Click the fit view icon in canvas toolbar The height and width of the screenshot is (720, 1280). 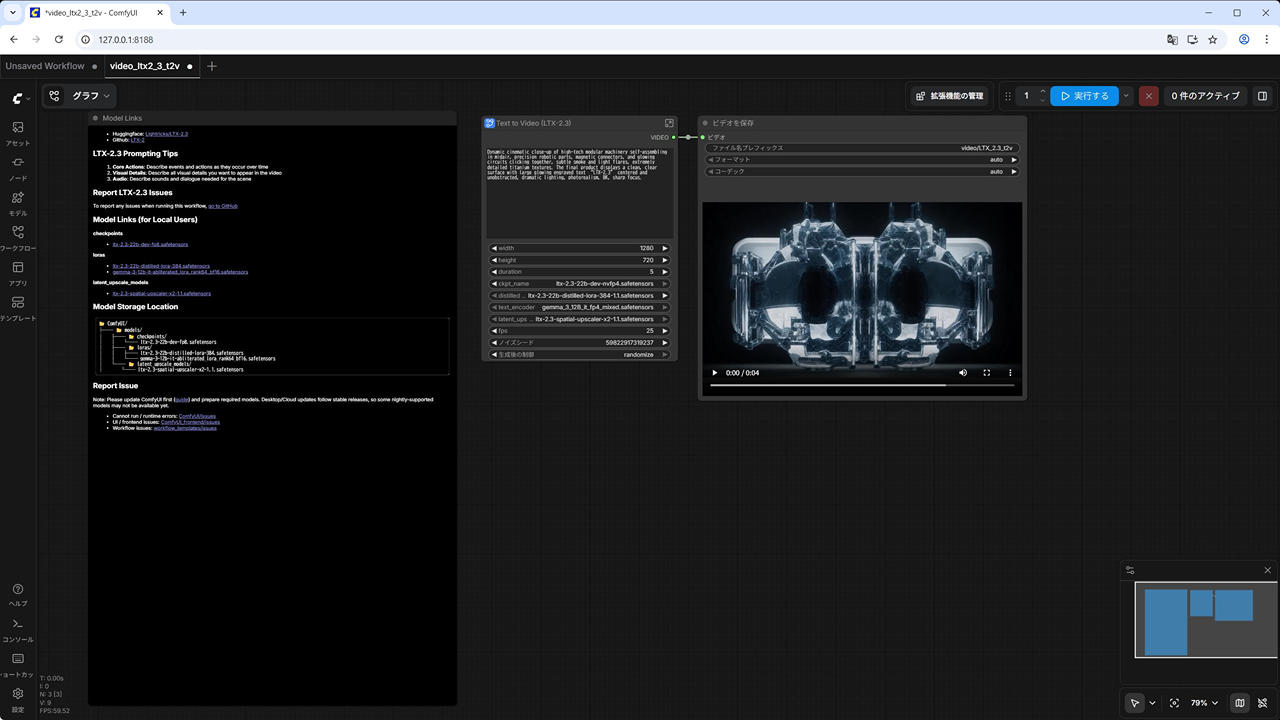pyautogui.click(x=1174, y=703)
